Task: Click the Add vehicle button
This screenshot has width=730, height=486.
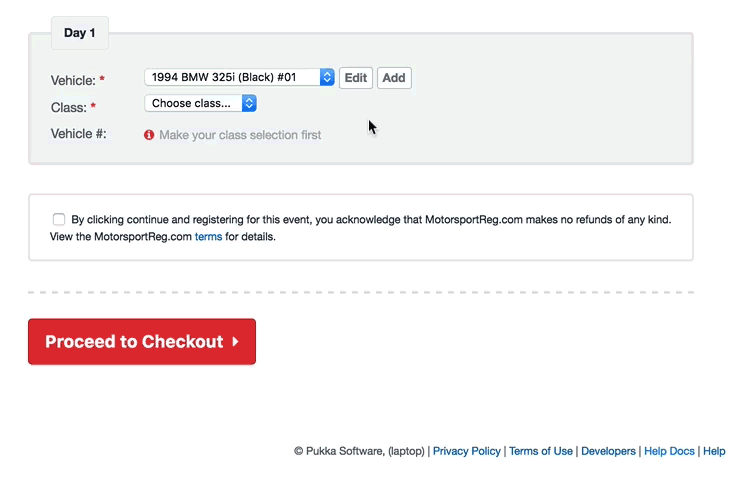Action: coord(394,78)
